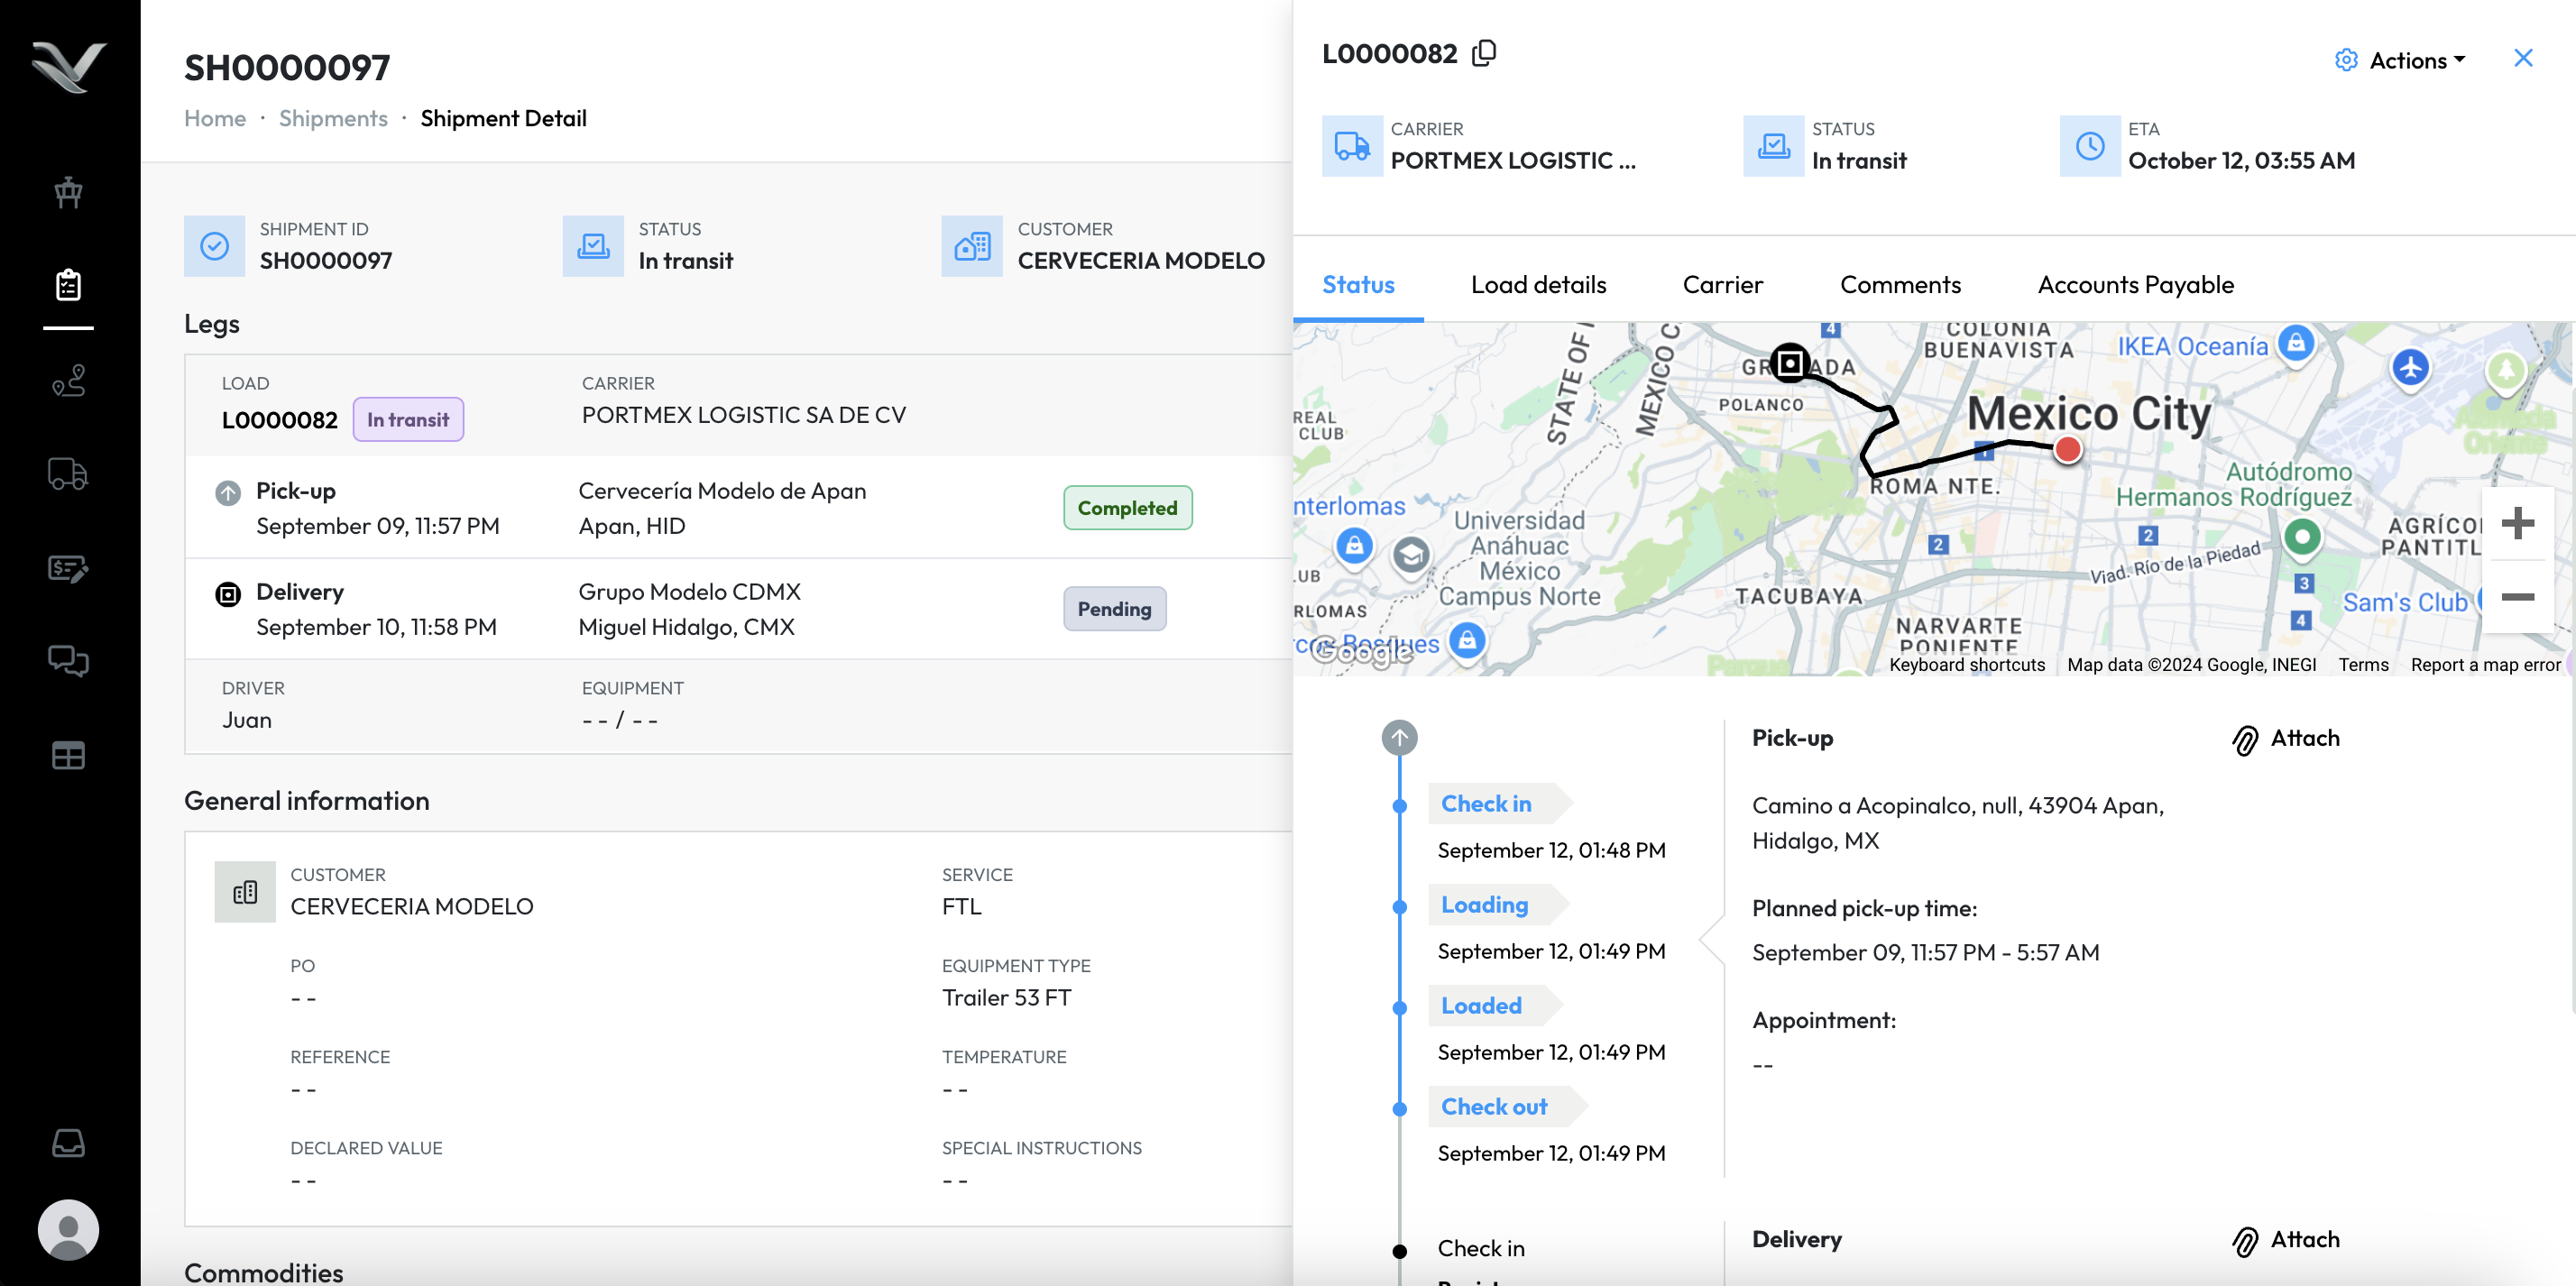Open the chat messages sidebar icon
The width and height of the screenshot is (2576, 1286).
click(x=68, y=661)
